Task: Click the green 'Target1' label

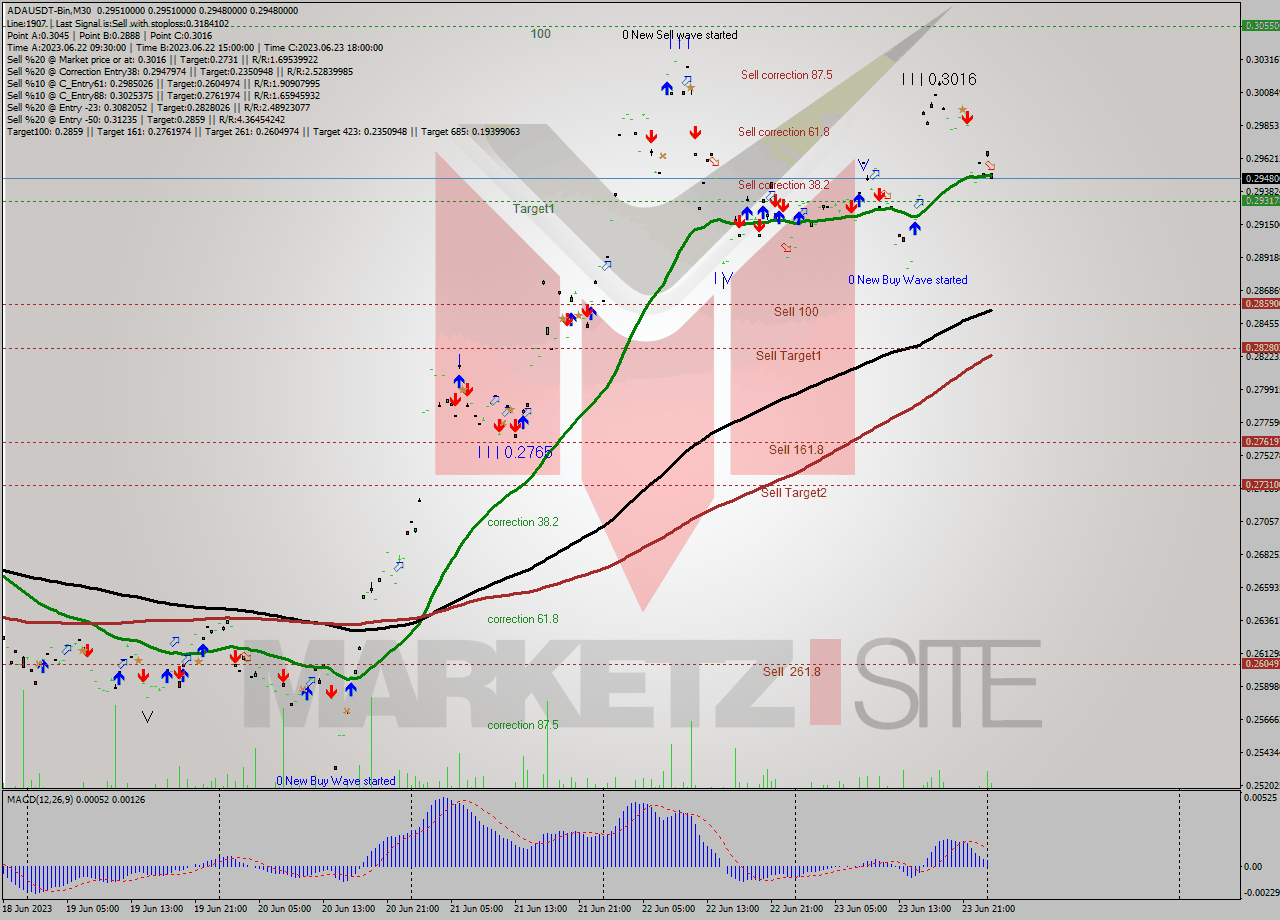Action: (x=534, y=209)
